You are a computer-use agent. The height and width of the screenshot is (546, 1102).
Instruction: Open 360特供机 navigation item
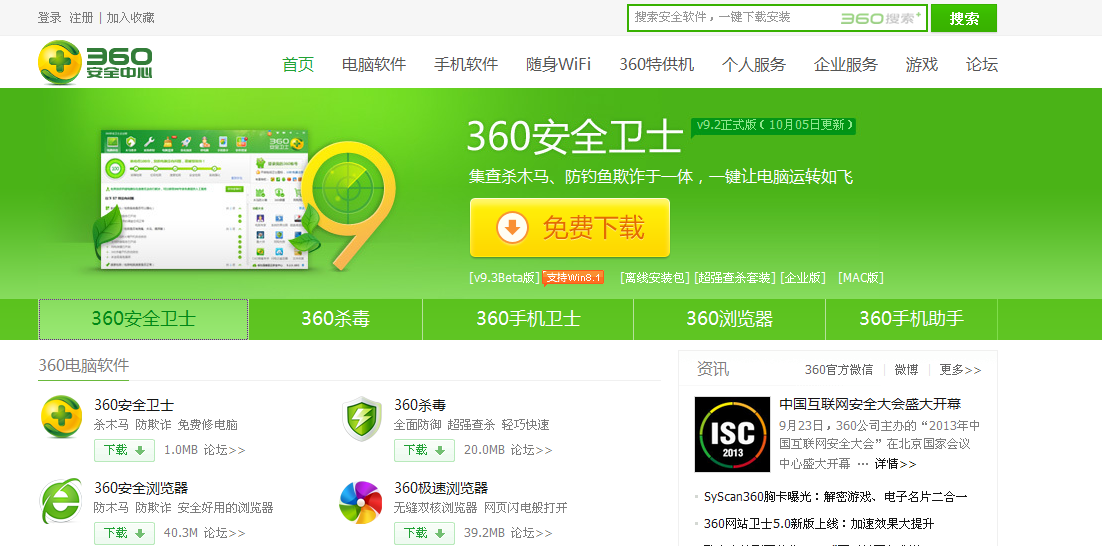656,65
